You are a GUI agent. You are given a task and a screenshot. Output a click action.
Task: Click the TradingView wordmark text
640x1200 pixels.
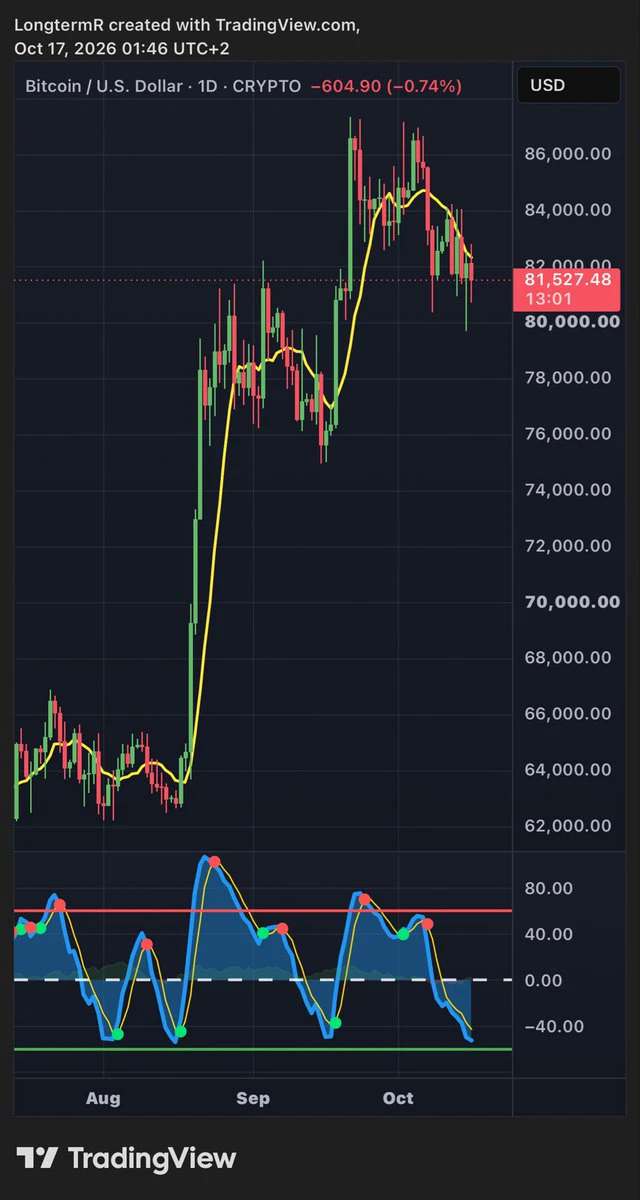tap(152, 1159)
